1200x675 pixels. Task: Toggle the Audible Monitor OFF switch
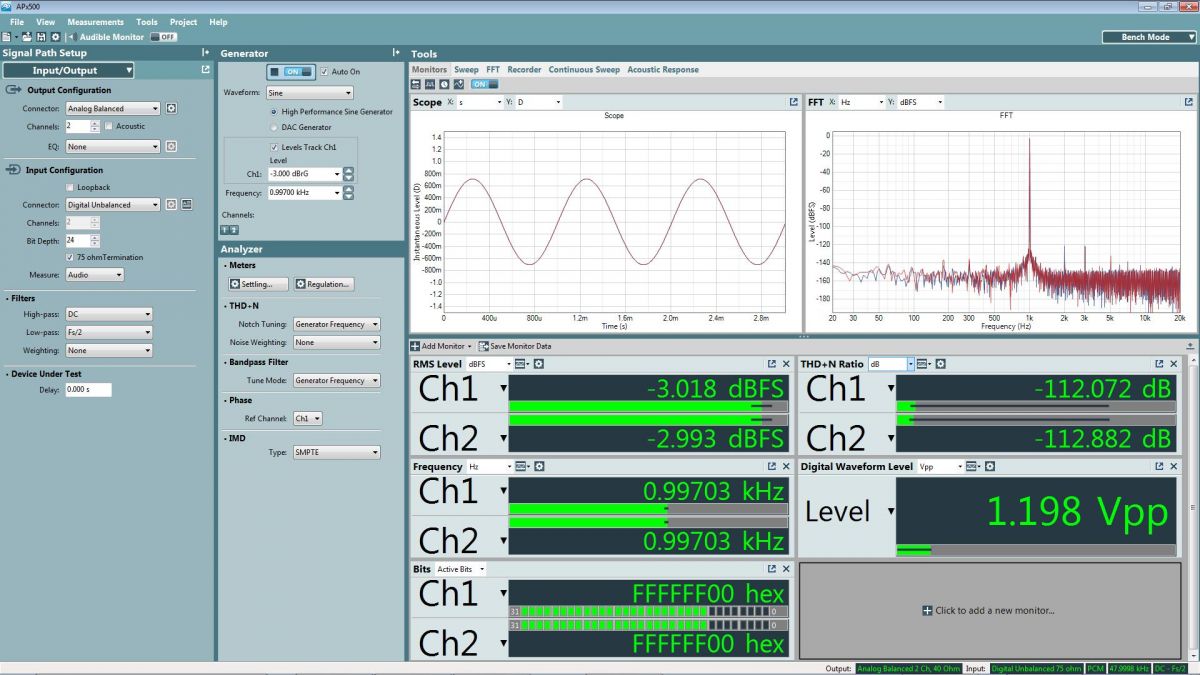coord(165,35)
